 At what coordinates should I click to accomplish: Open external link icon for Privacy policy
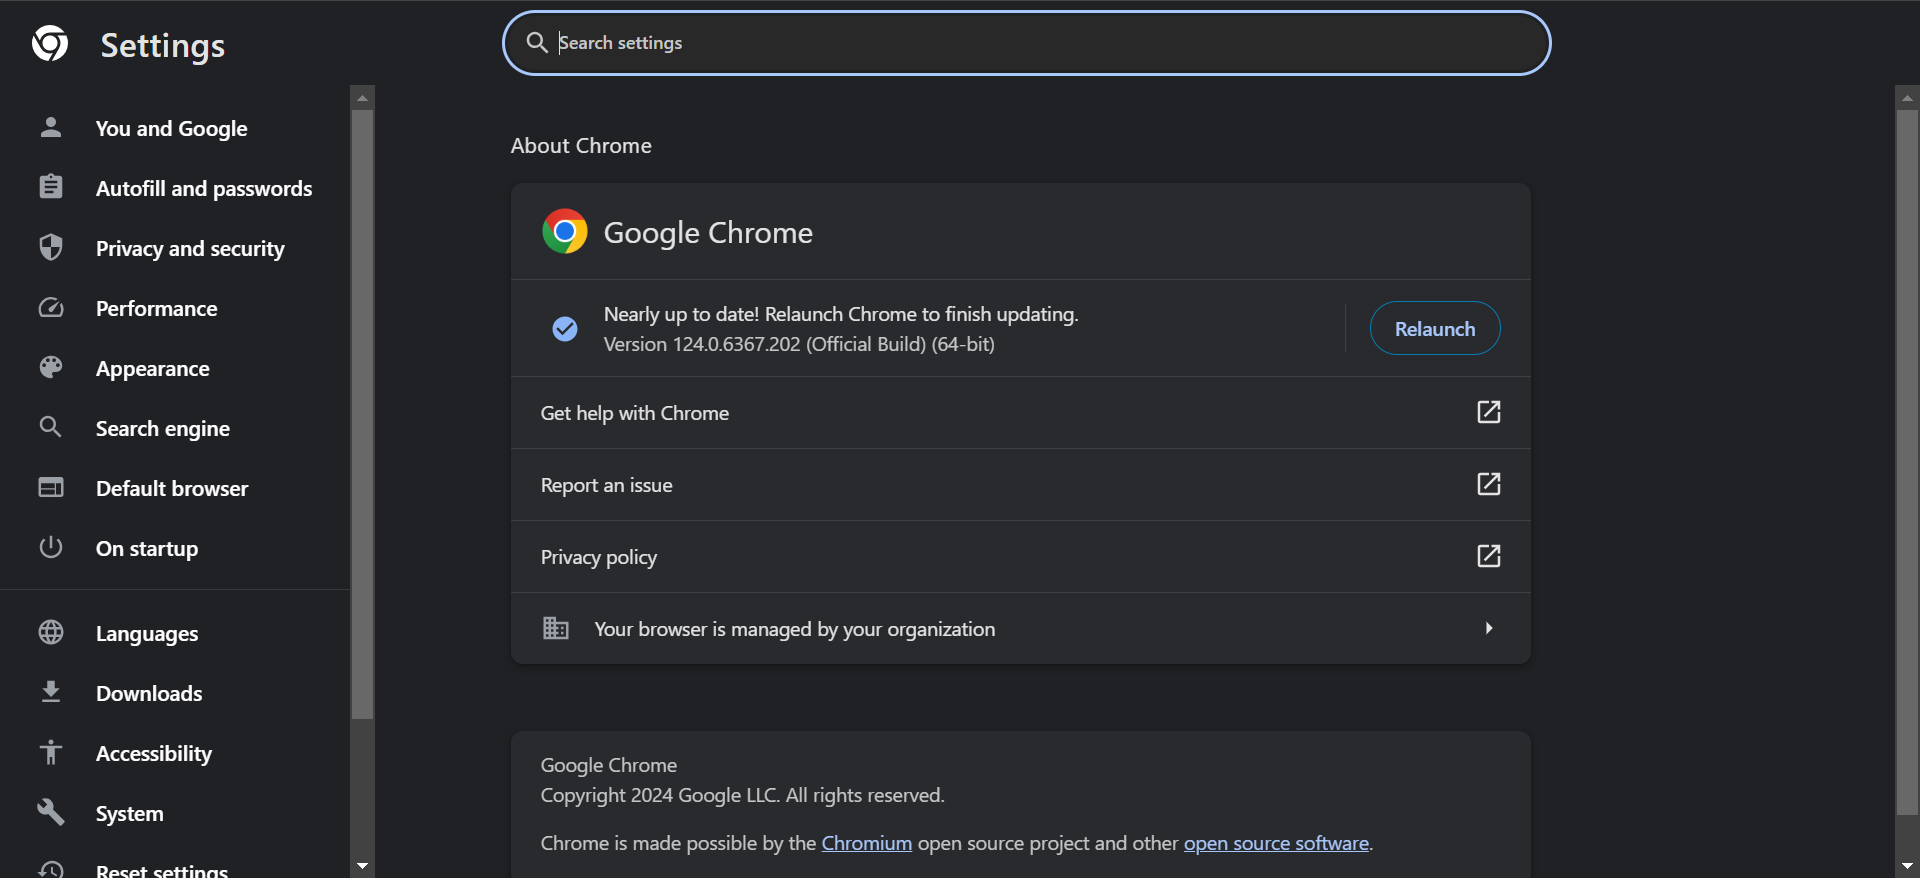tap(1489, 556)
